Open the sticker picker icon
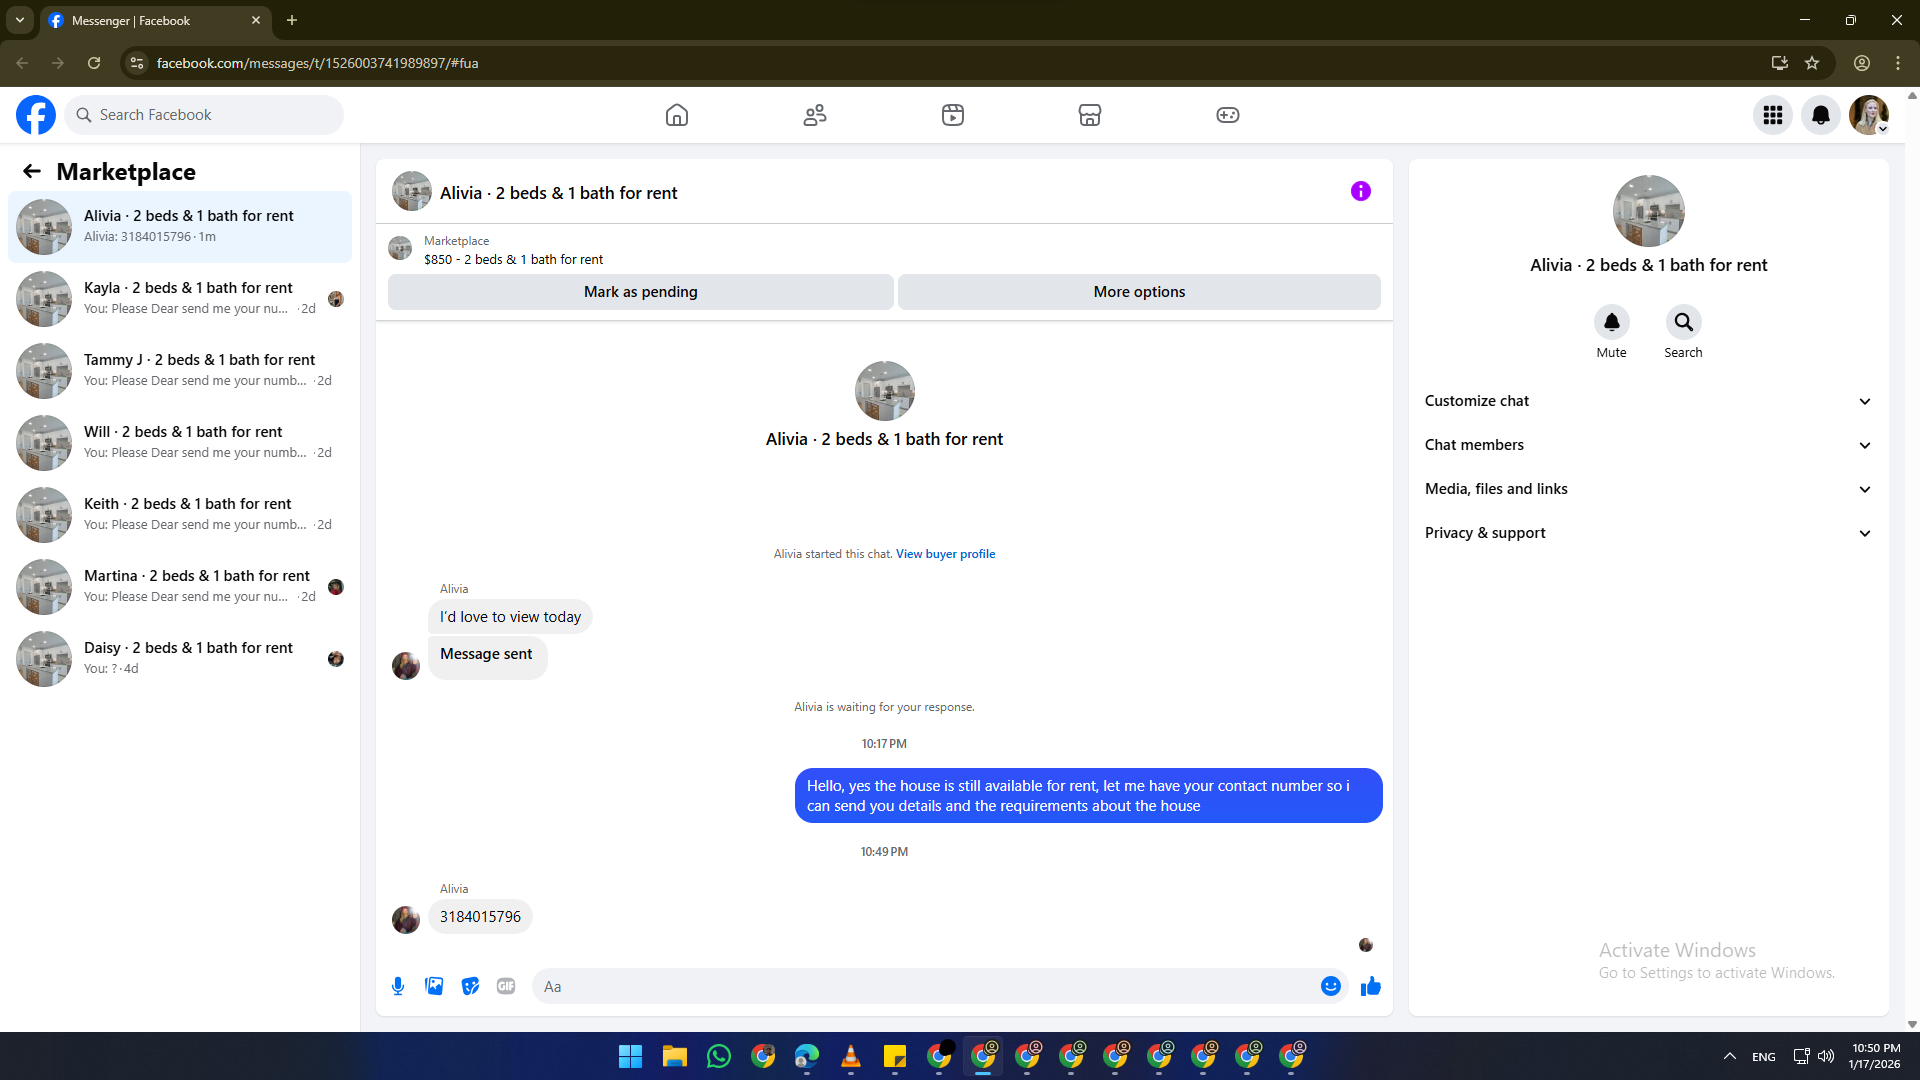Image resolution: width=1920 pixels, height=1080 pixels. [470, 986]
